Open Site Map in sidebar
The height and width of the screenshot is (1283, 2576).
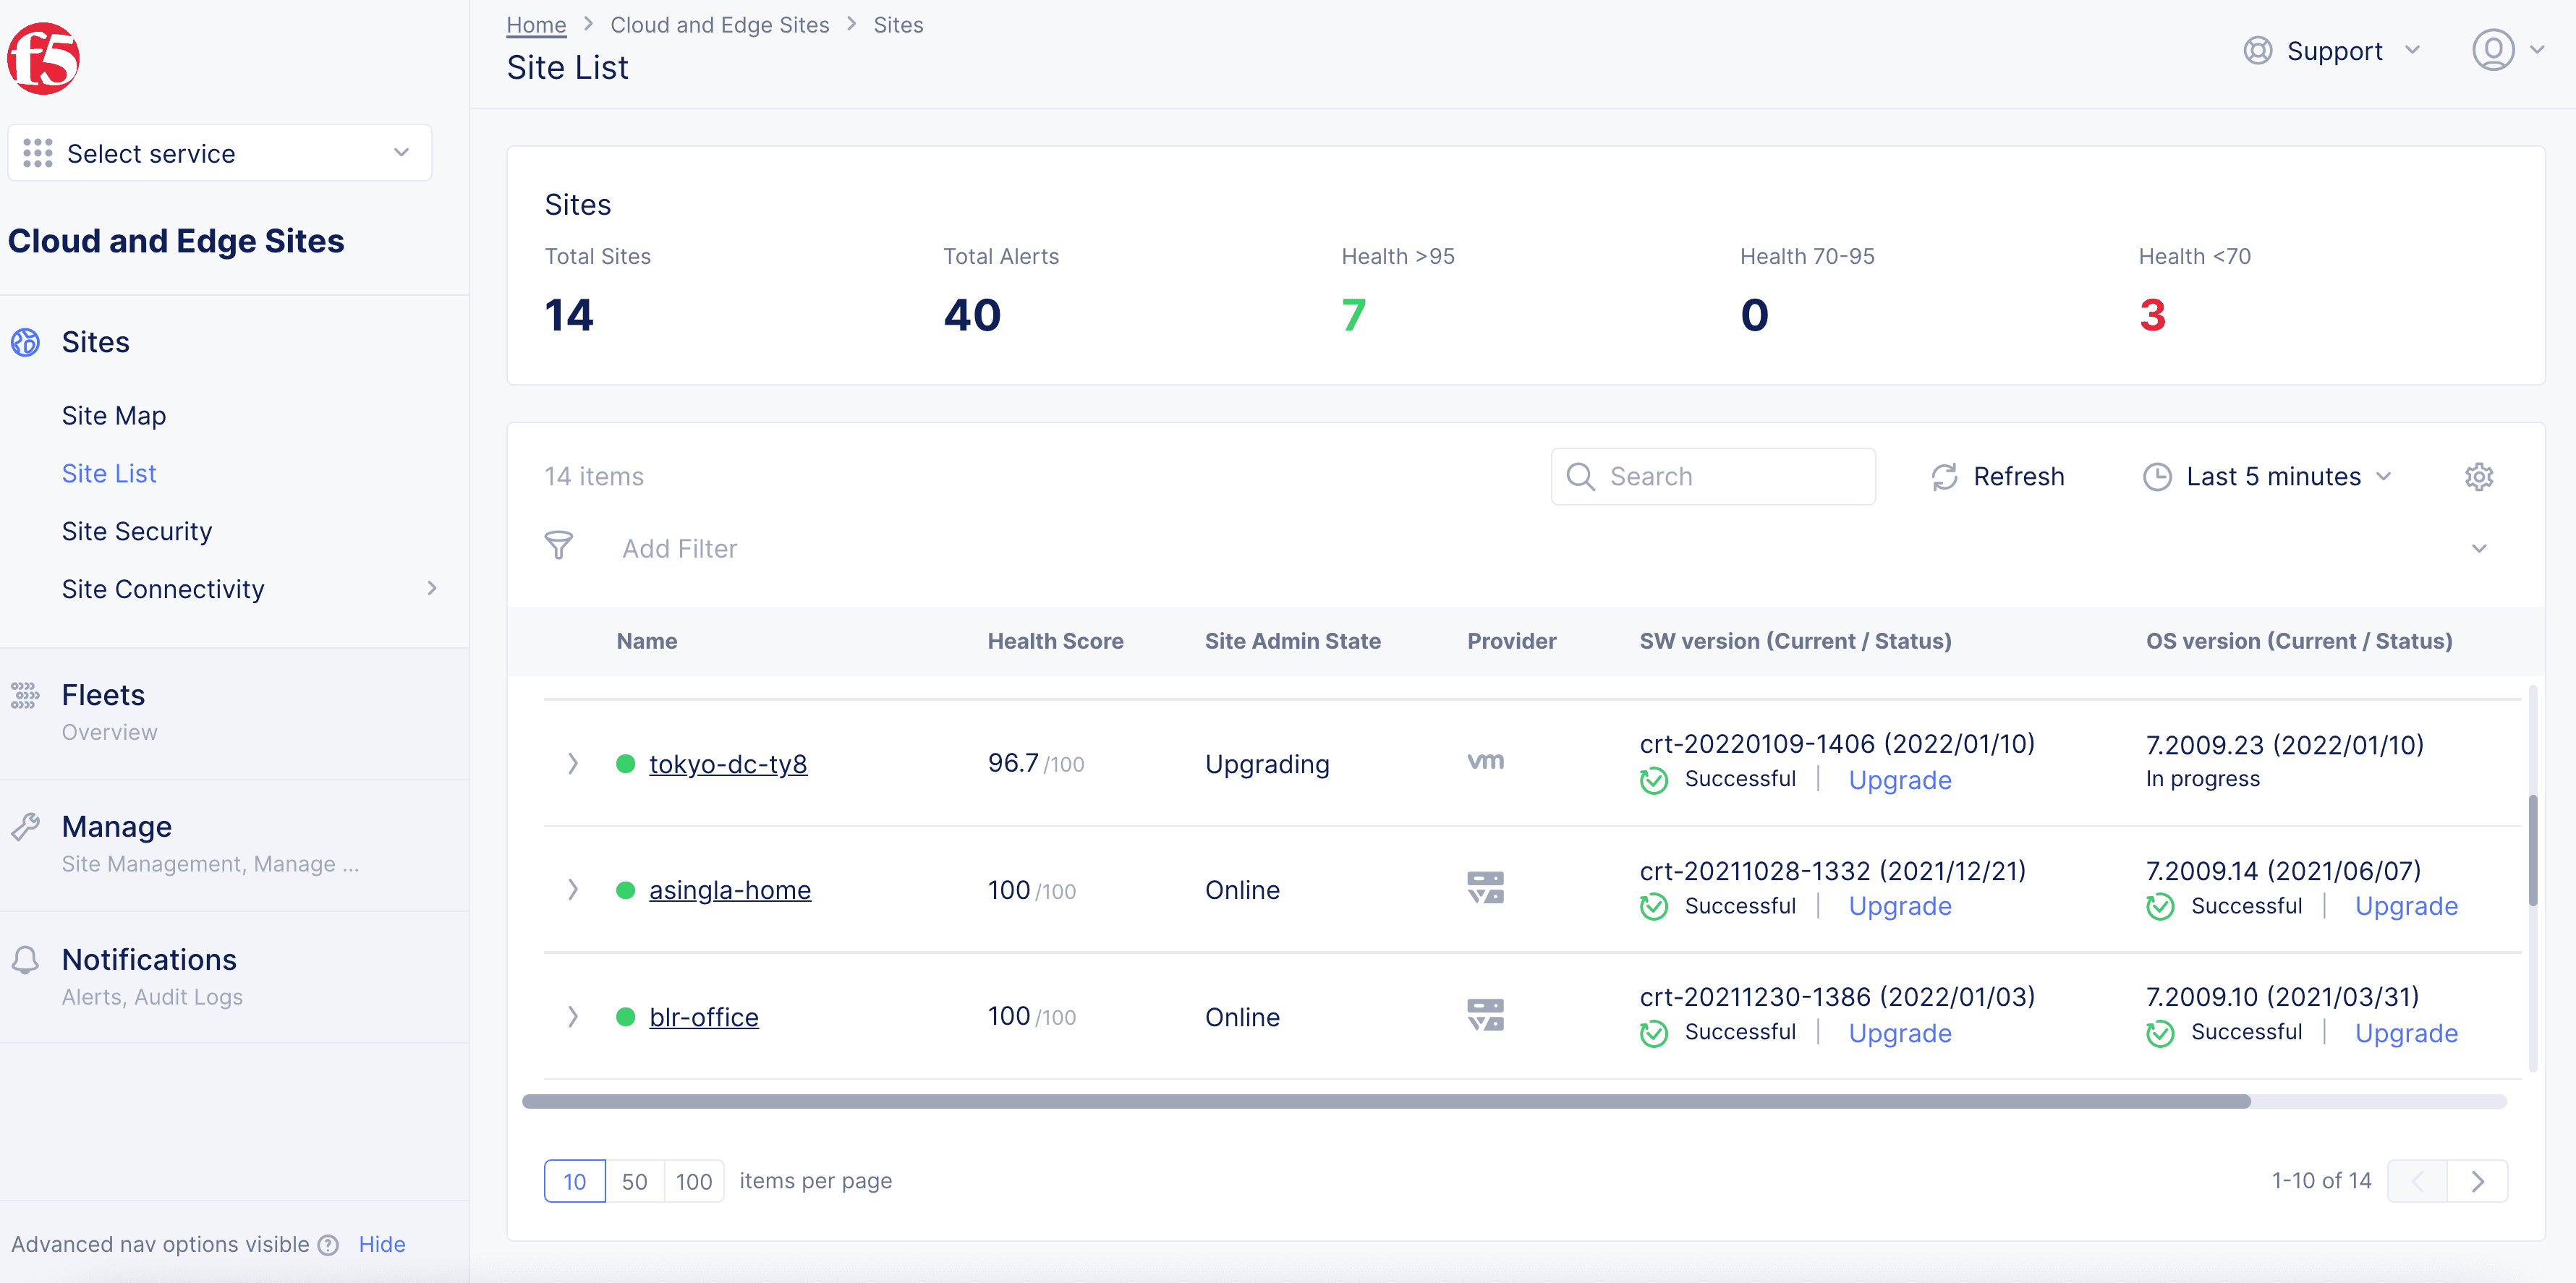point(113,416)
